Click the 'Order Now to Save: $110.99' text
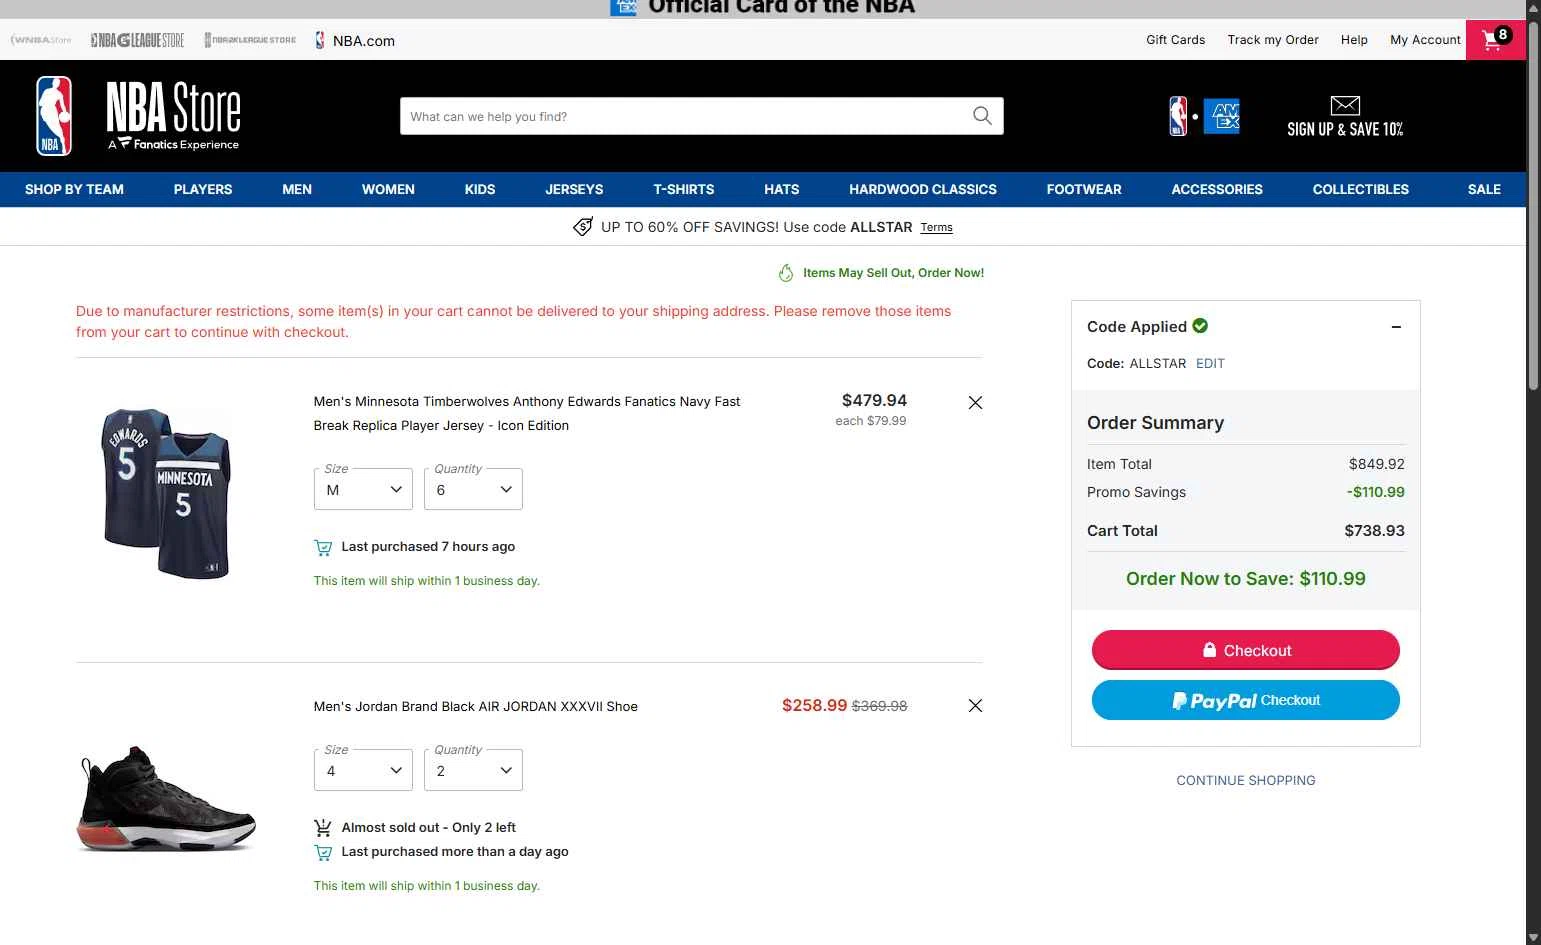 pos(1246,579)
